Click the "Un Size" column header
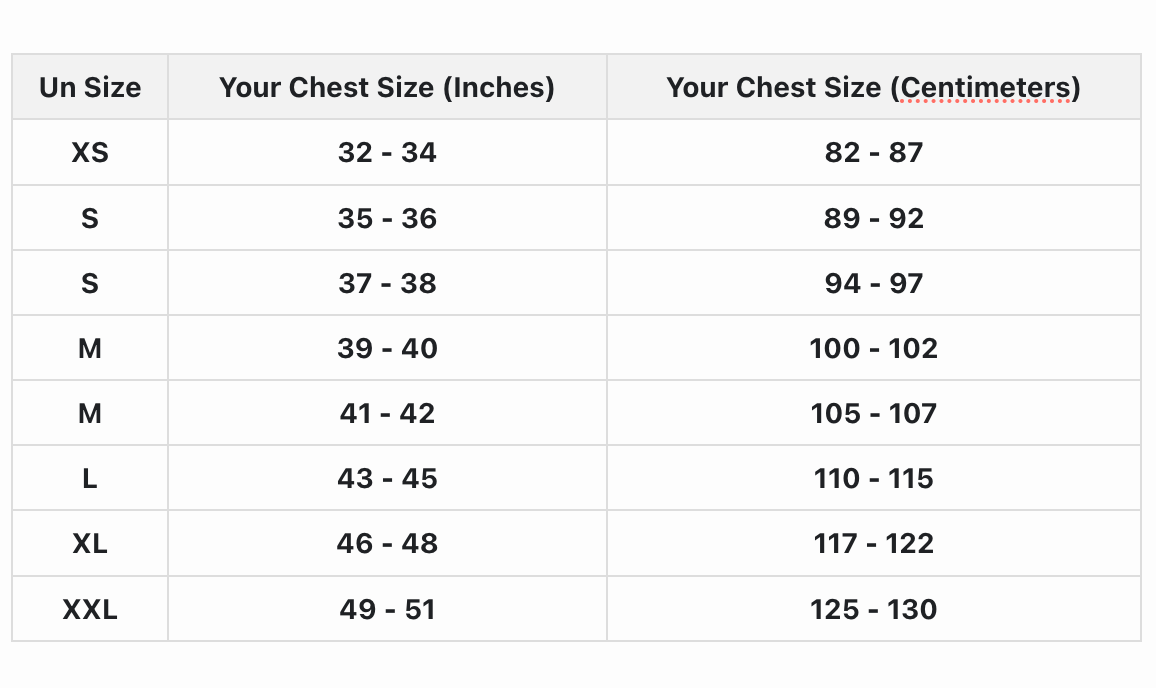The width and height of the screenshot is (1156, 688). tap(90, 88)
